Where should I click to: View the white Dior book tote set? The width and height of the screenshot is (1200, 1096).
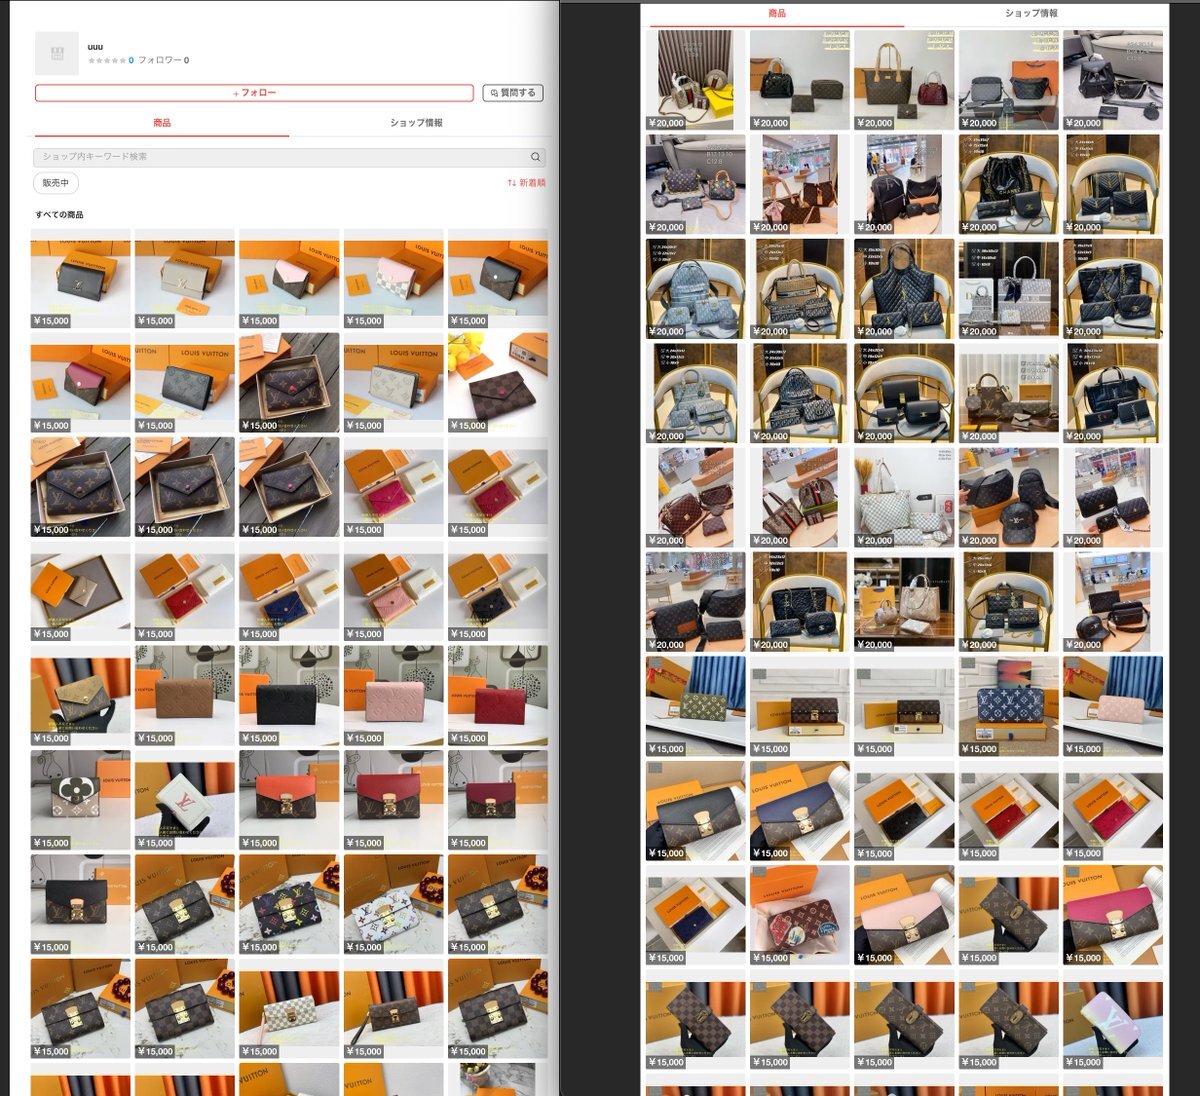pyautogui.click(x=1008, y=289)
